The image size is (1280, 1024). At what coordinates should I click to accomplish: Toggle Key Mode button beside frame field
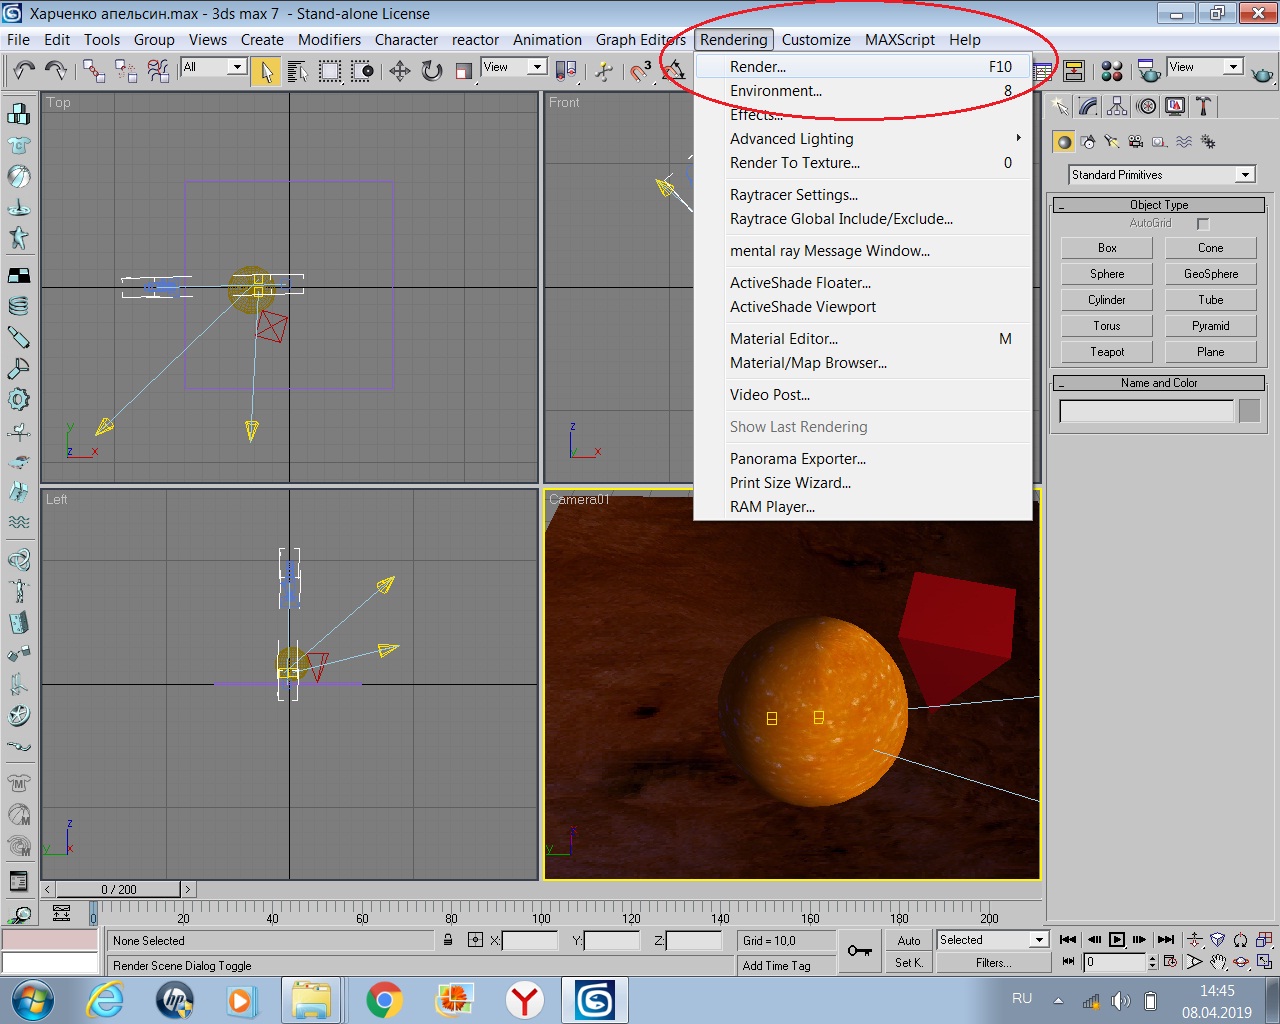click(x=1068, y=962)
